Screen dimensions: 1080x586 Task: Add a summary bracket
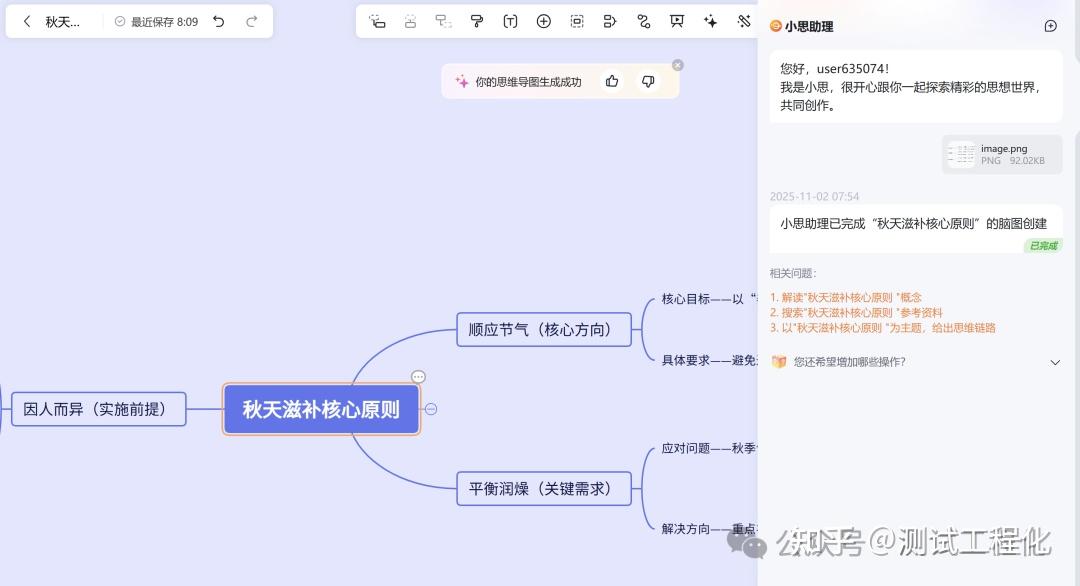(x=610, y=21)
